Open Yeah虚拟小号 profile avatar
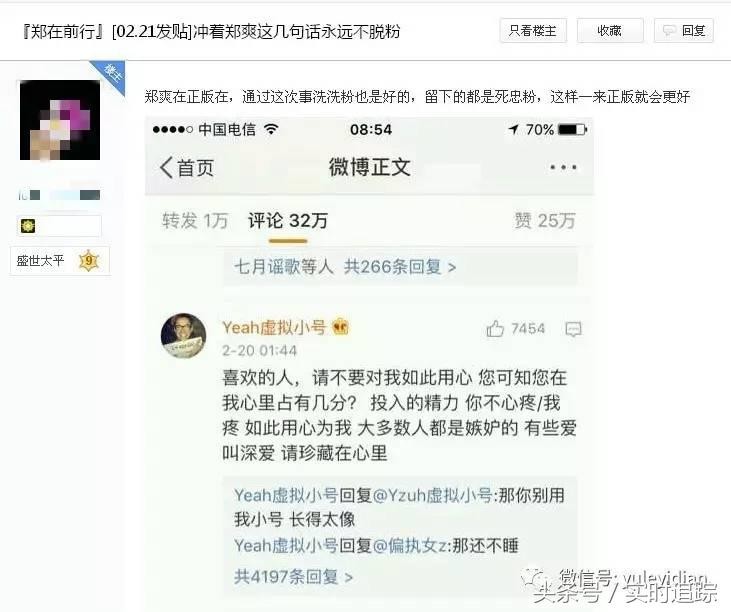731x612 pixels. click(183, 336)
